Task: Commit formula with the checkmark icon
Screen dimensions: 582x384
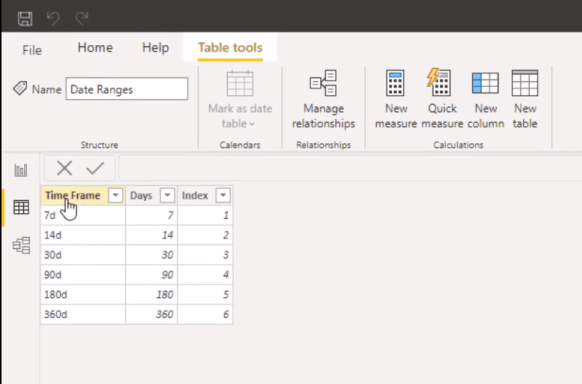Action: 95,168
